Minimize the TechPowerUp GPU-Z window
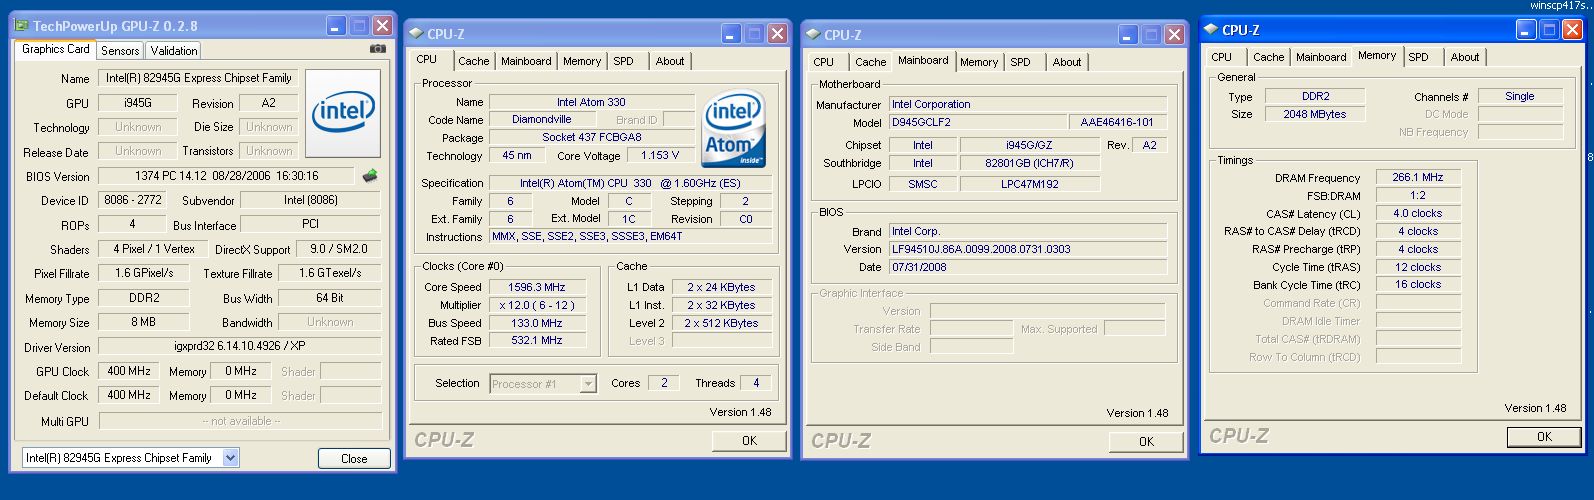 tap(336, 26)
